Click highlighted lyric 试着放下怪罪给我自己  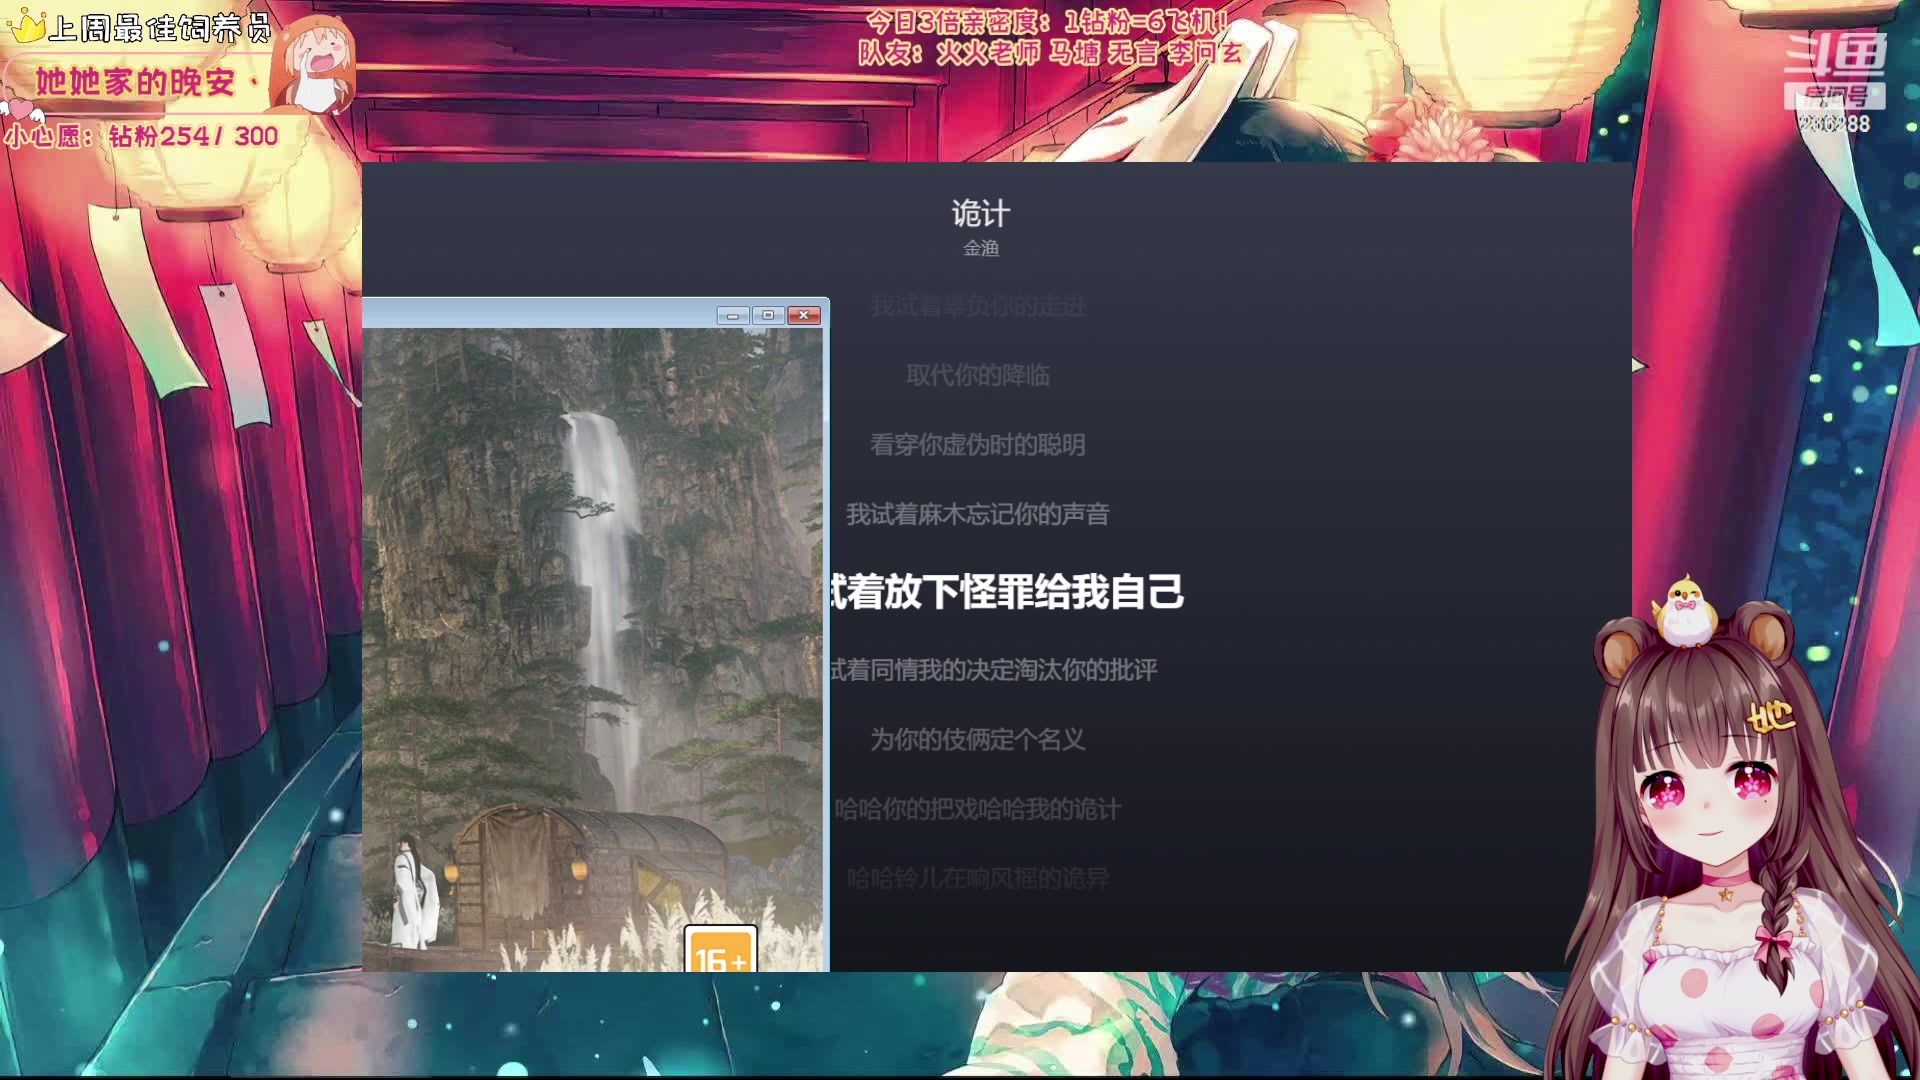pyautogui.click(x=1007, y=591)
